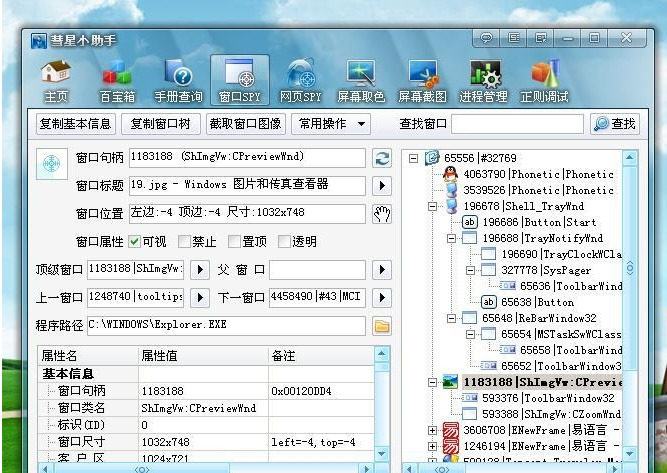
Task: Switch to the 网页SPY tool
Action: (300, 81)
